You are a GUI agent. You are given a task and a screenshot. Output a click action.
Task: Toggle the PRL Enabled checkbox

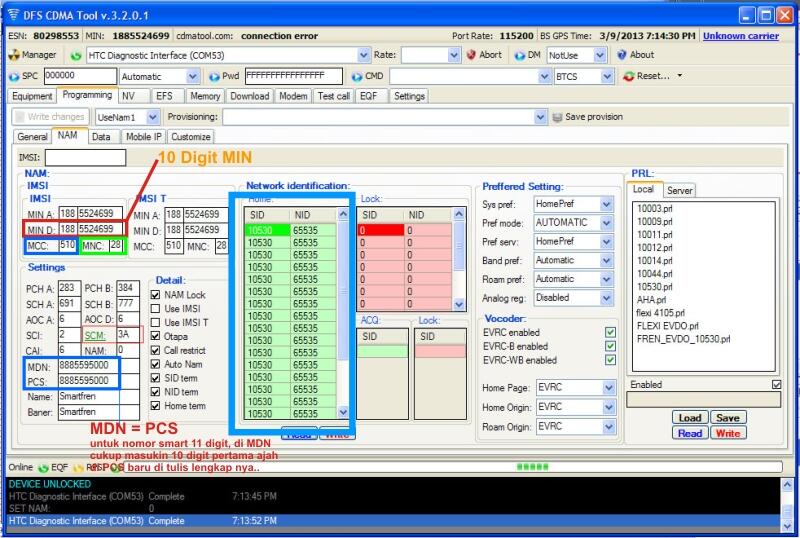tap(777, 384)
